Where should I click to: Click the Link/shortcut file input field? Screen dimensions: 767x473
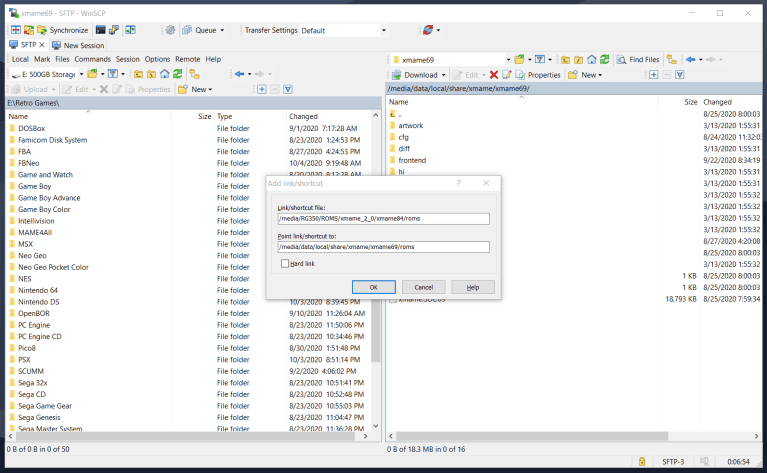pos(383,219)
